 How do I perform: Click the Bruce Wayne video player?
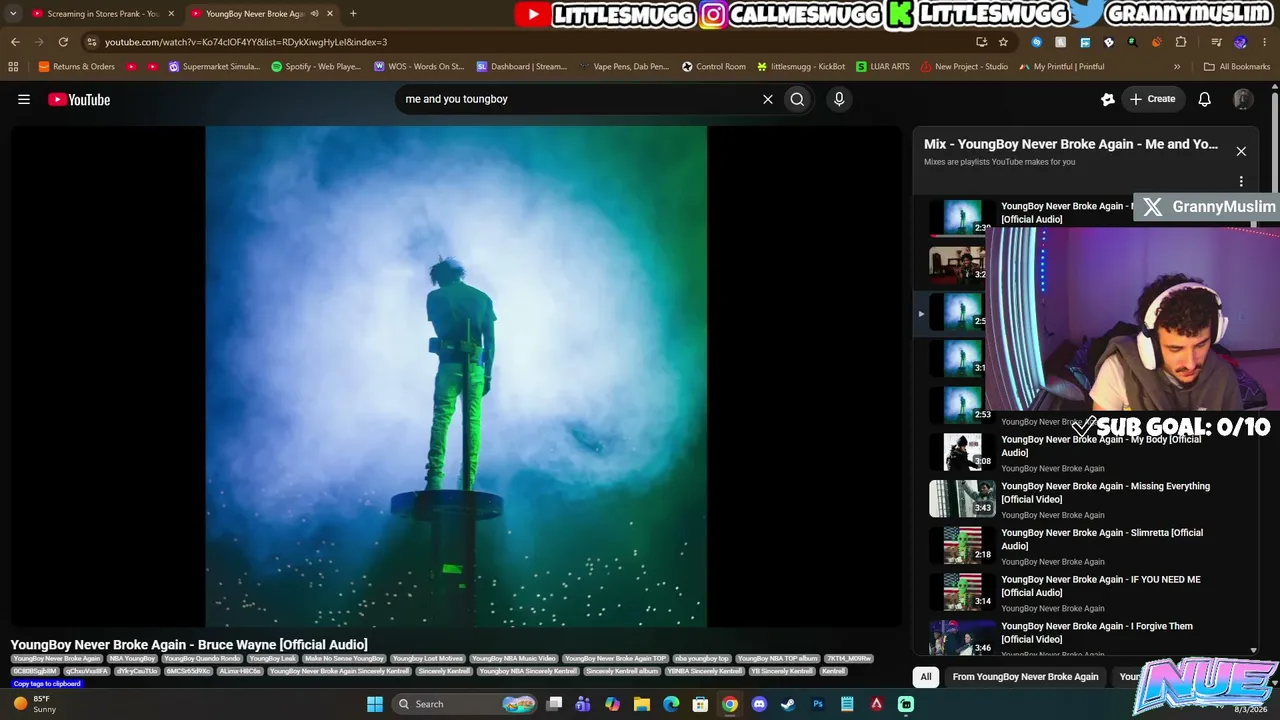pos(456,376)
